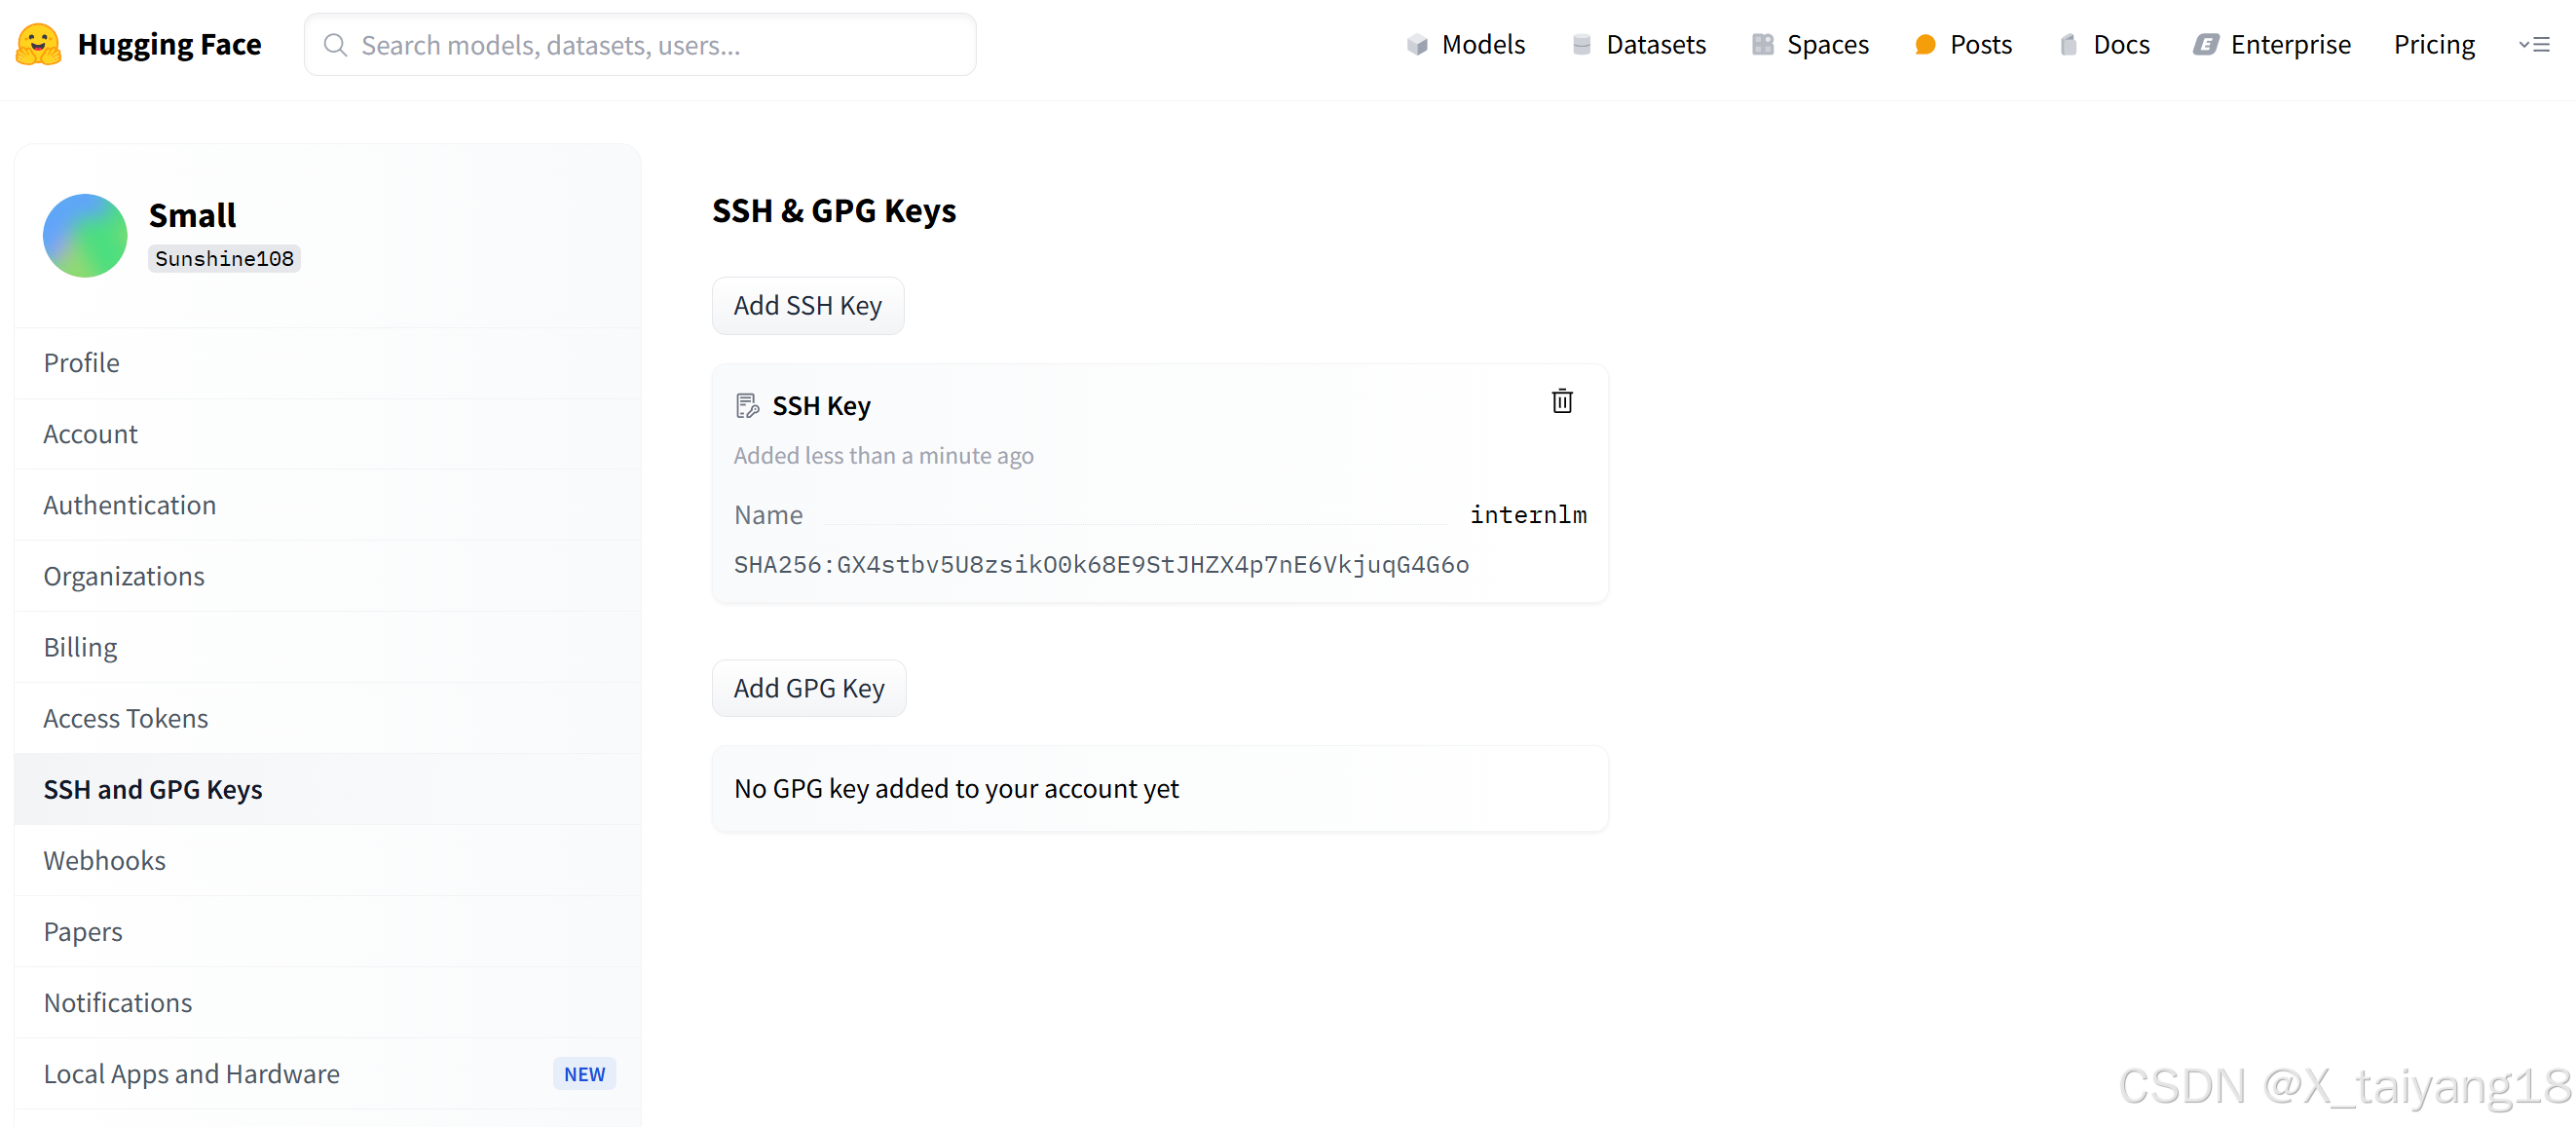Viewport: 2576px width, 1127px height.
Task: Go to Authentication settings
Action: pos(129,505)
